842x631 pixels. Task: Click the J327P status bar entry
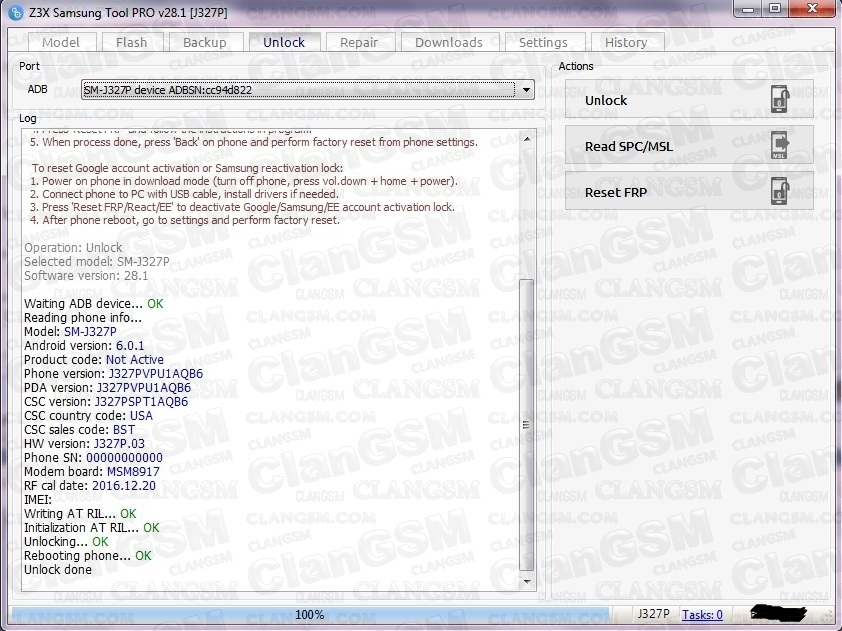(654, 614)
